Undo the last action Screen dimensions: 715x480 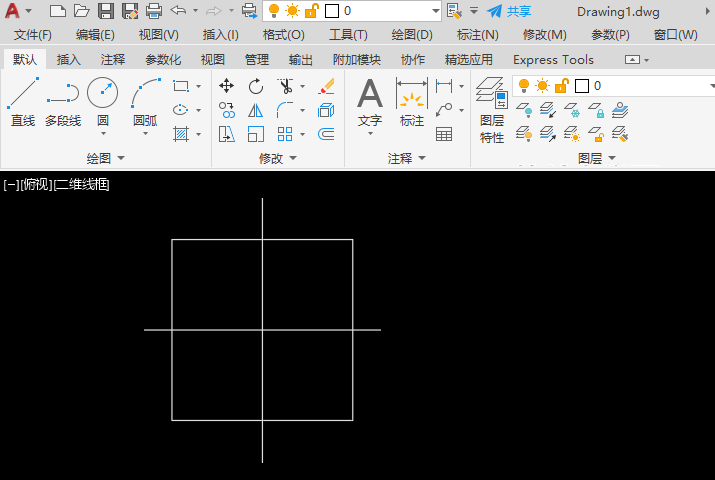pos(178,10)
